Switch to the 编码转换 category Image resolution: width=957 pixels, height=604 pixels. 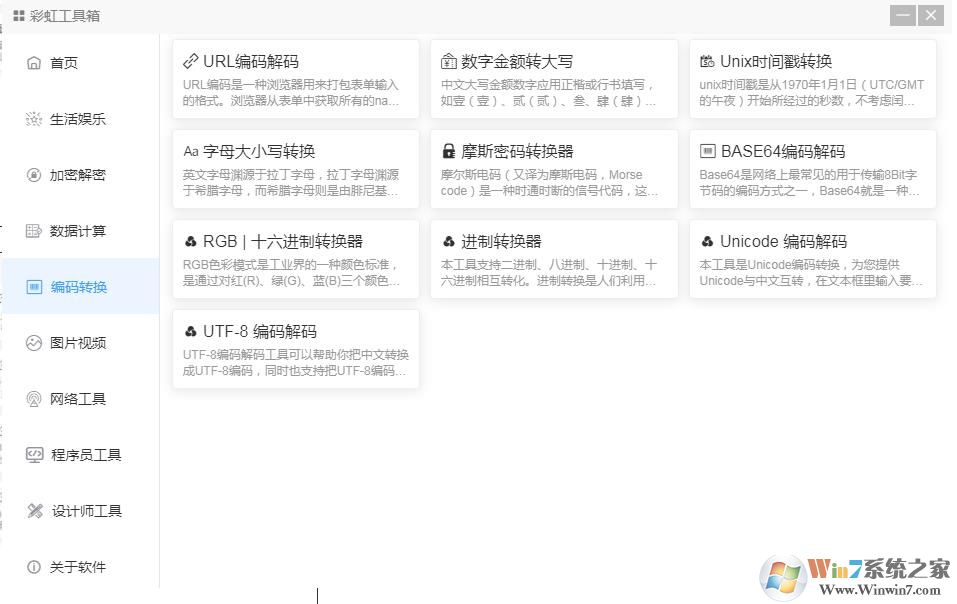point(80,286)
